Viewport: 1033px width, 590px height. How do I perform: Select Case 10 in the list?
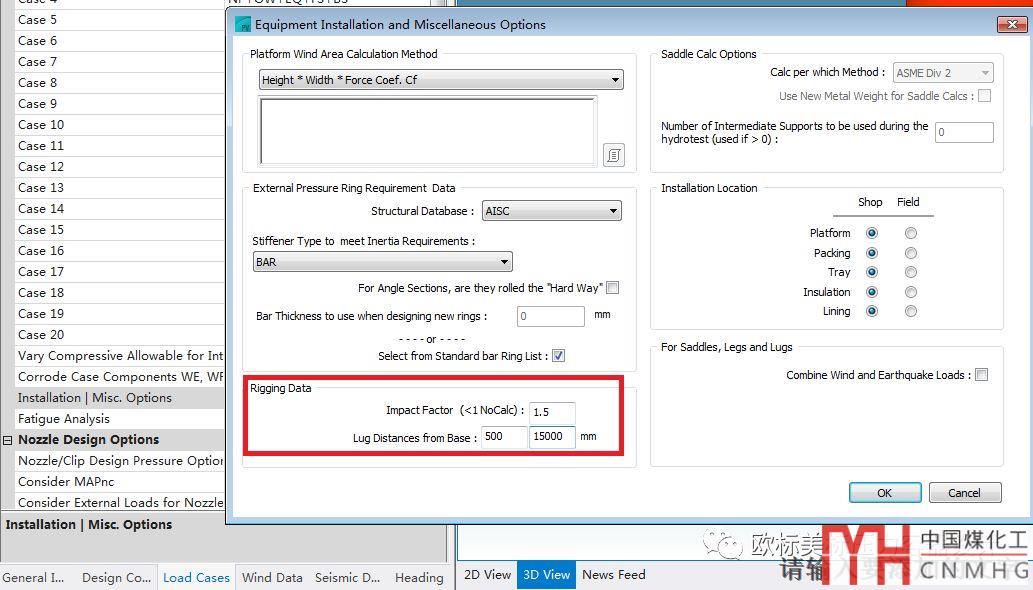(x=119, y=125)
